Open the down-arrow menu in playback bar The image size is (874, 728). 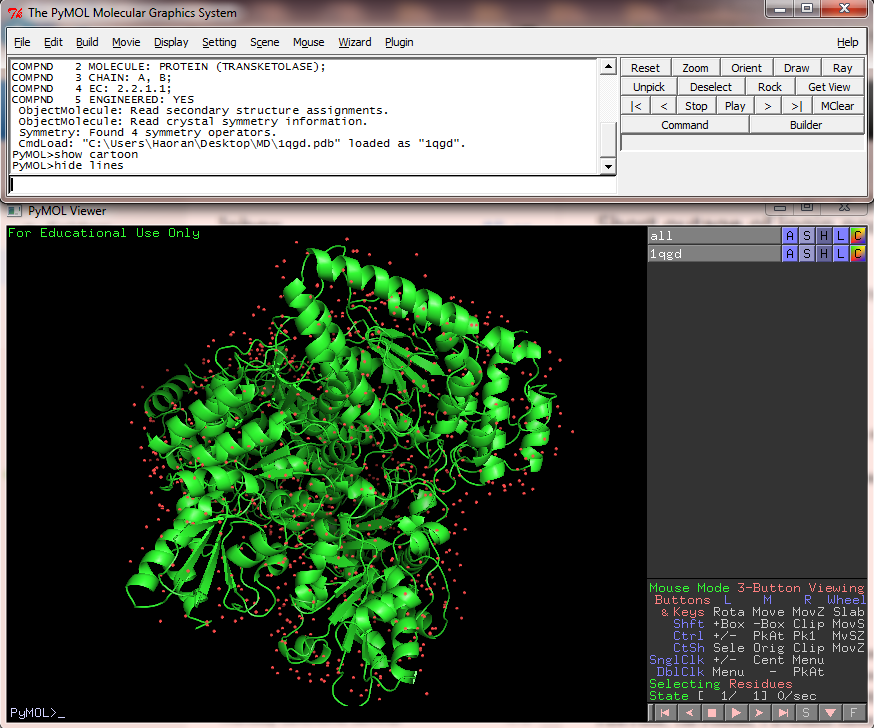tap(830, 712)
